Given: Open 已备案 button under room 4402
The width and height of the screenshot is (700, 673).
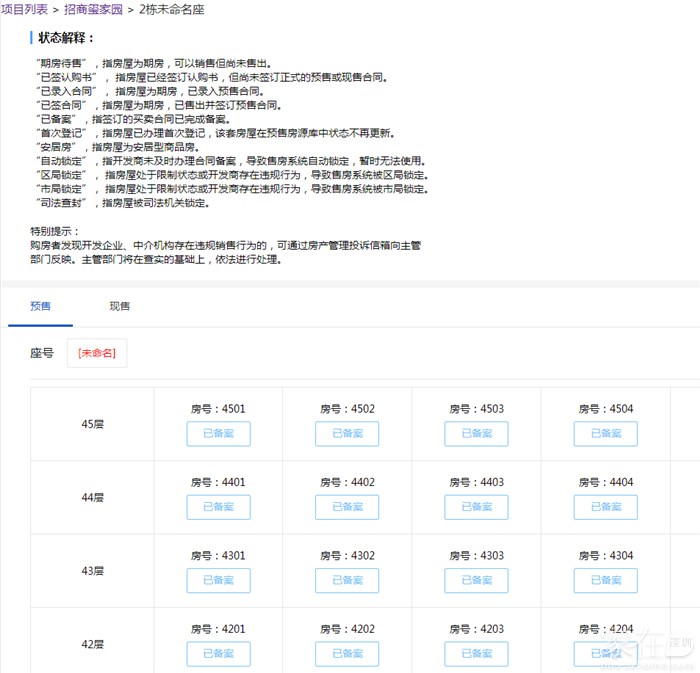Looking at the screenshot, I should click(347, 507).
